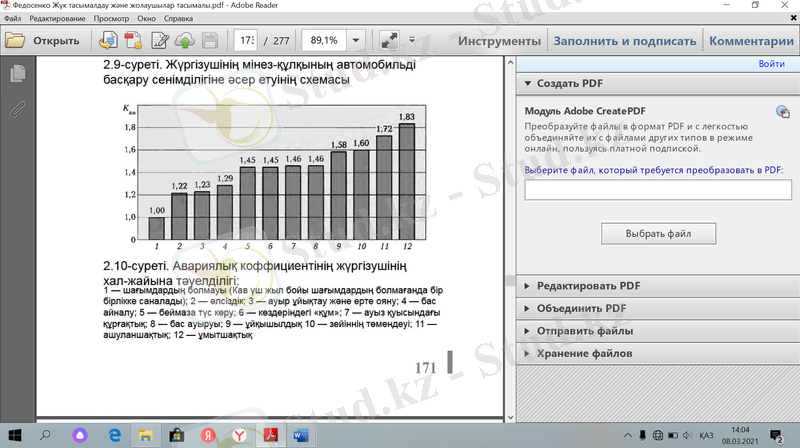Open the zoom percentage dropdown
The height and width of the screenshot is (448, 800).
[x=357, y=41]
